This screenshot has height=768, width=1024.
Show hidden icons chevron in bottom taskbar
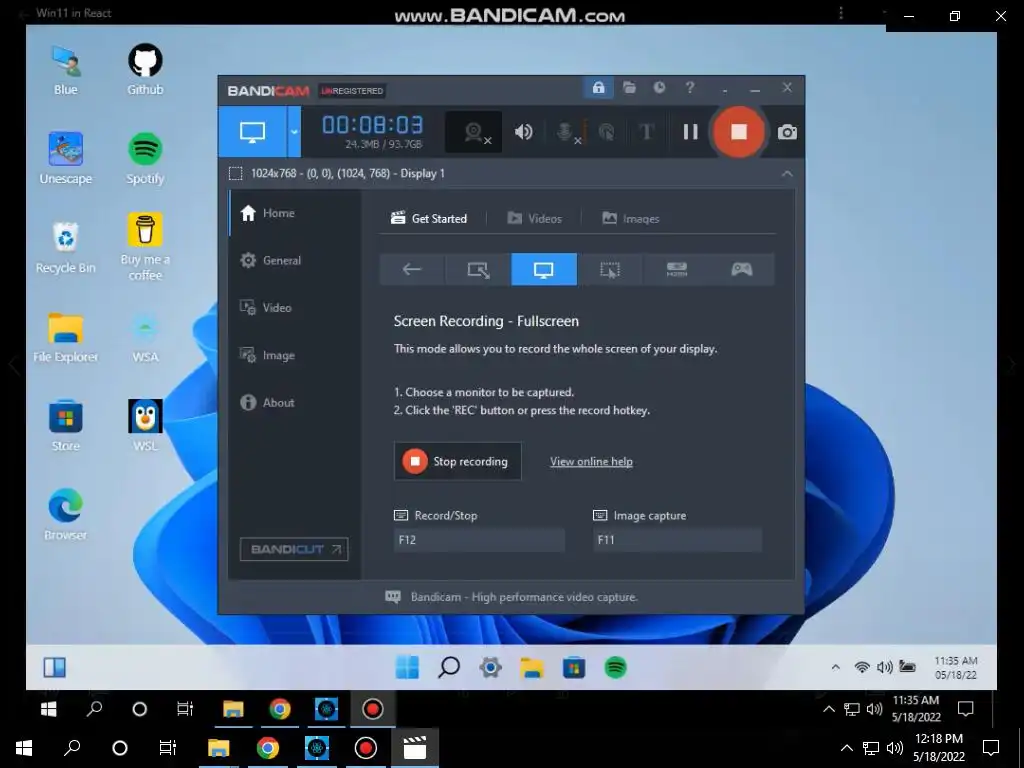click(846, 748)
